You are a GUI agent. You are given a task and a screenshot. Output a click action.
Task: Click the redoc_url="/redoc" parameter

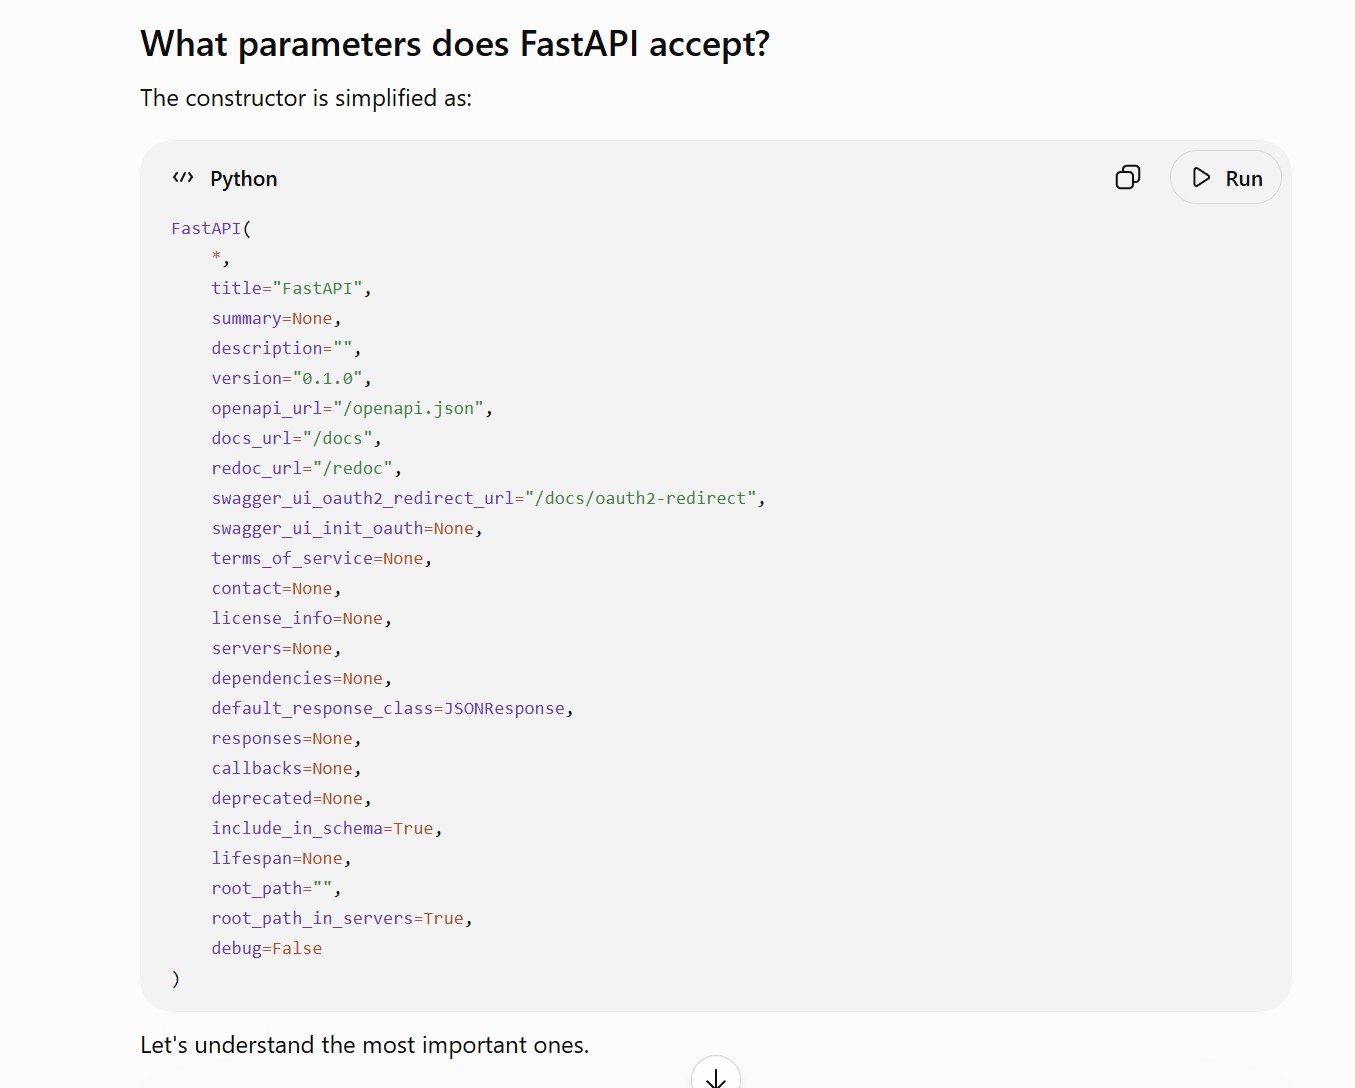pos(306,468)
